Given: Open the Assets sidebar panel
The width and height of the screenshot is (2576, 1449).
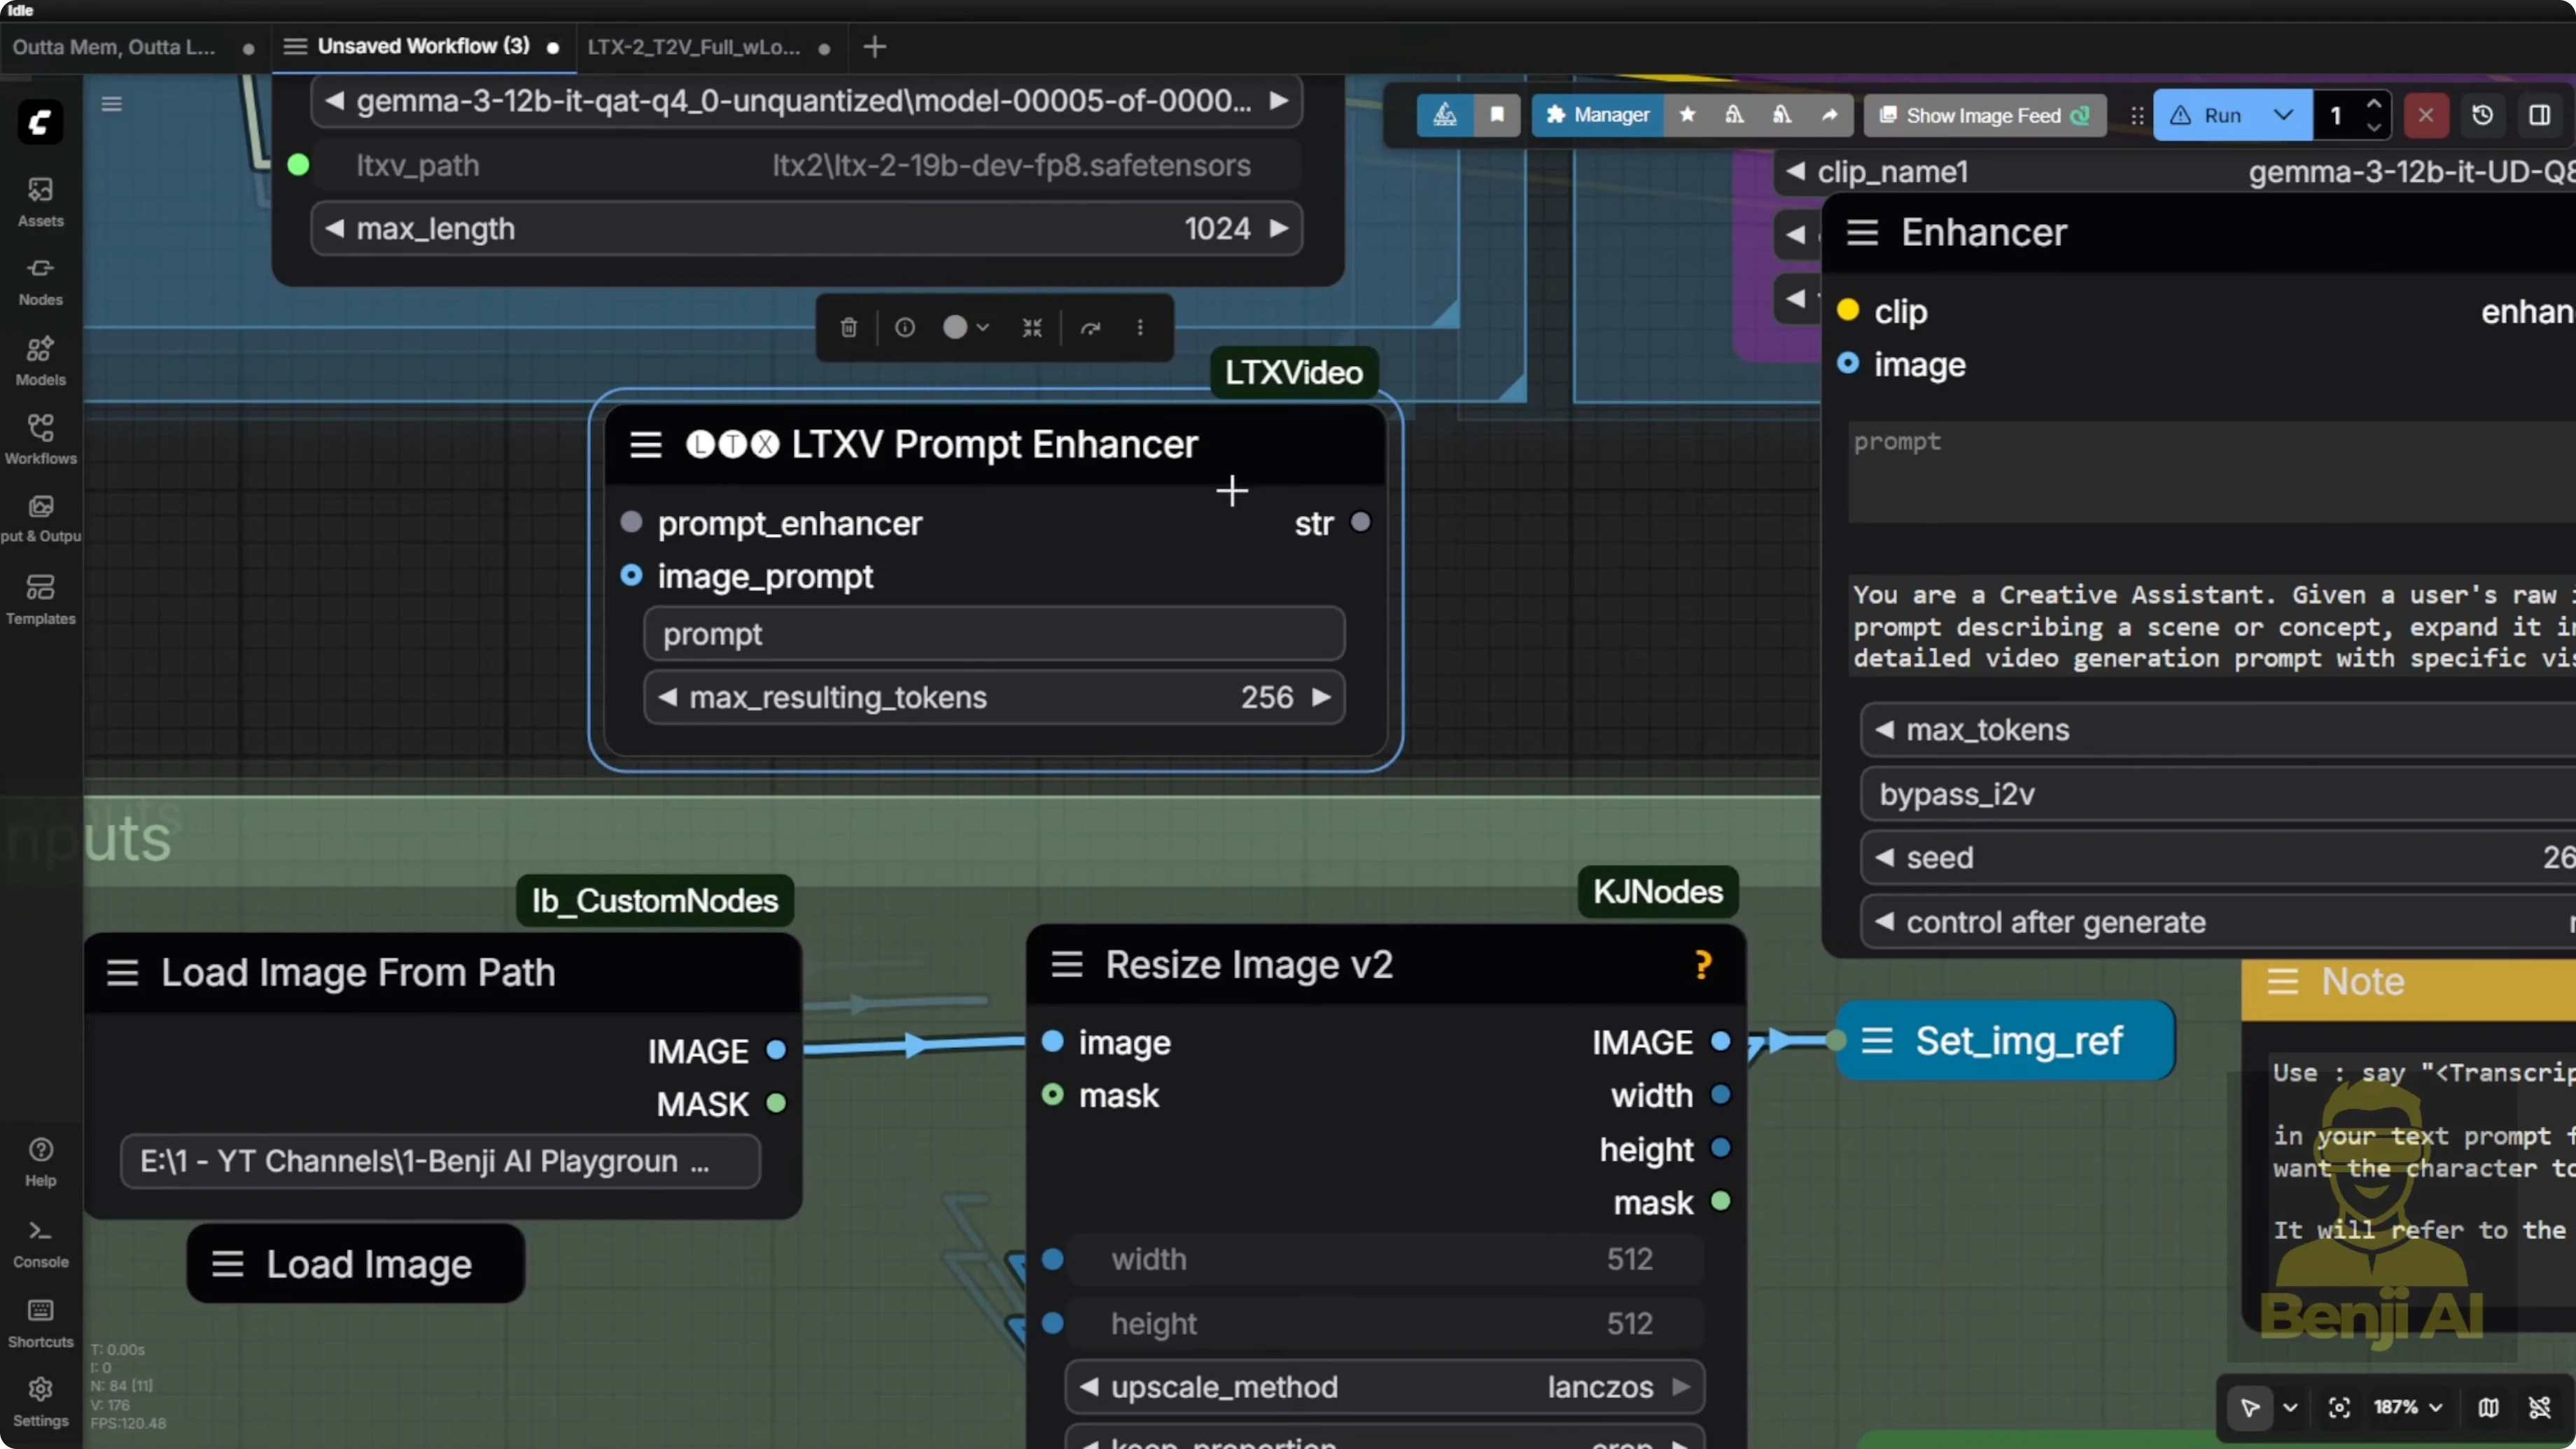Looking at the screenshot, I should click(40, 201).
